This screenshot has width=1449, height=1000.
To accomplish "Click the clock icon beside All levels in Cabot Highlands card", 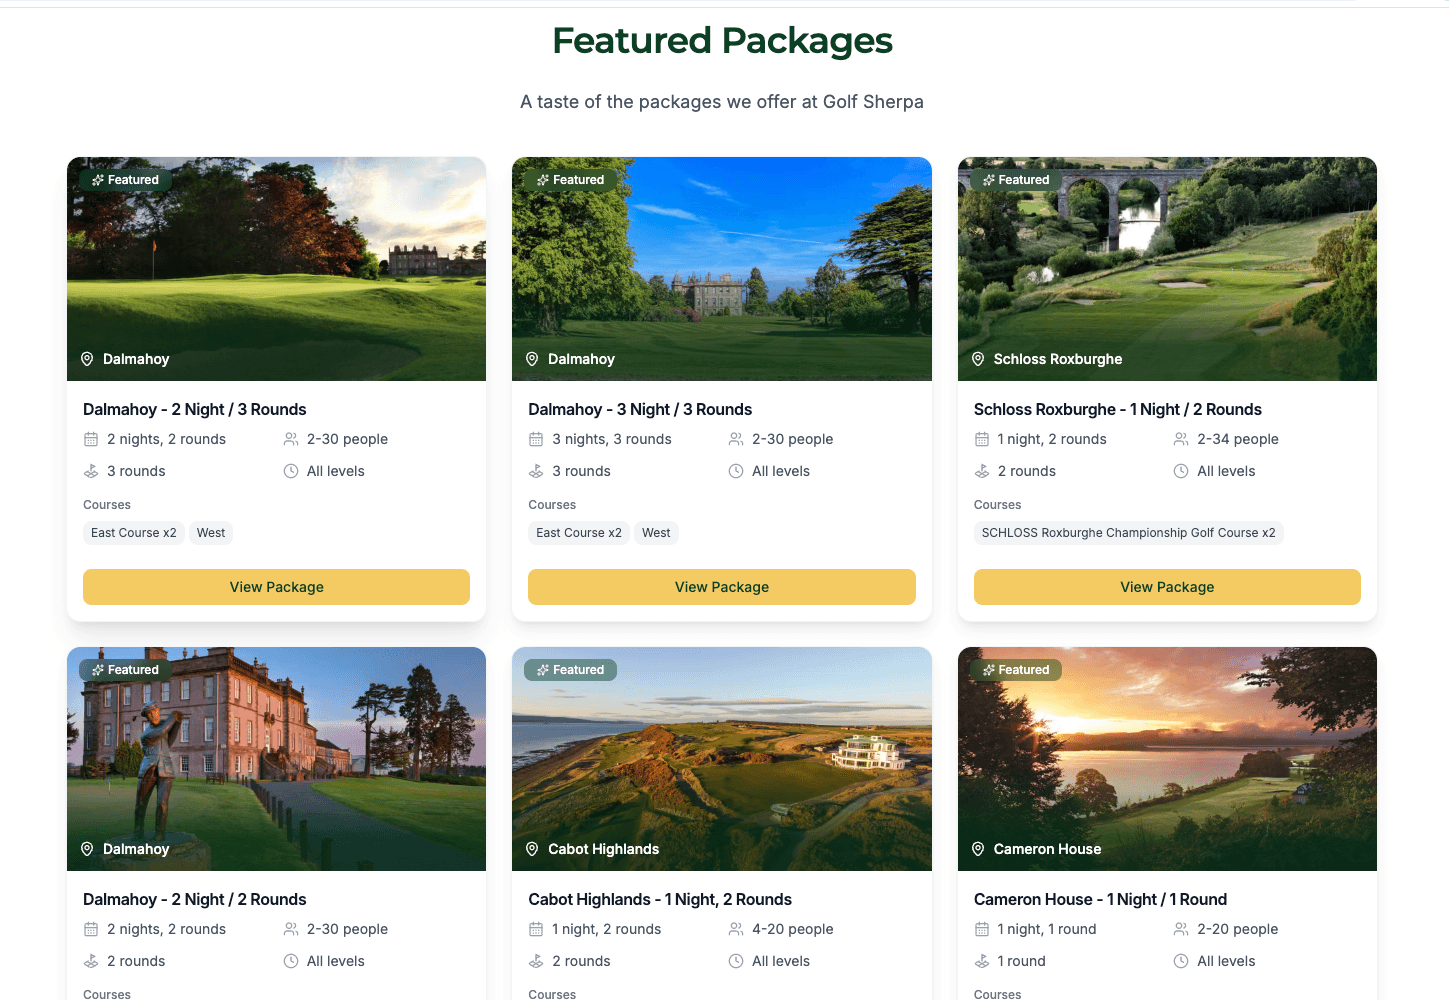I will 736,961.
